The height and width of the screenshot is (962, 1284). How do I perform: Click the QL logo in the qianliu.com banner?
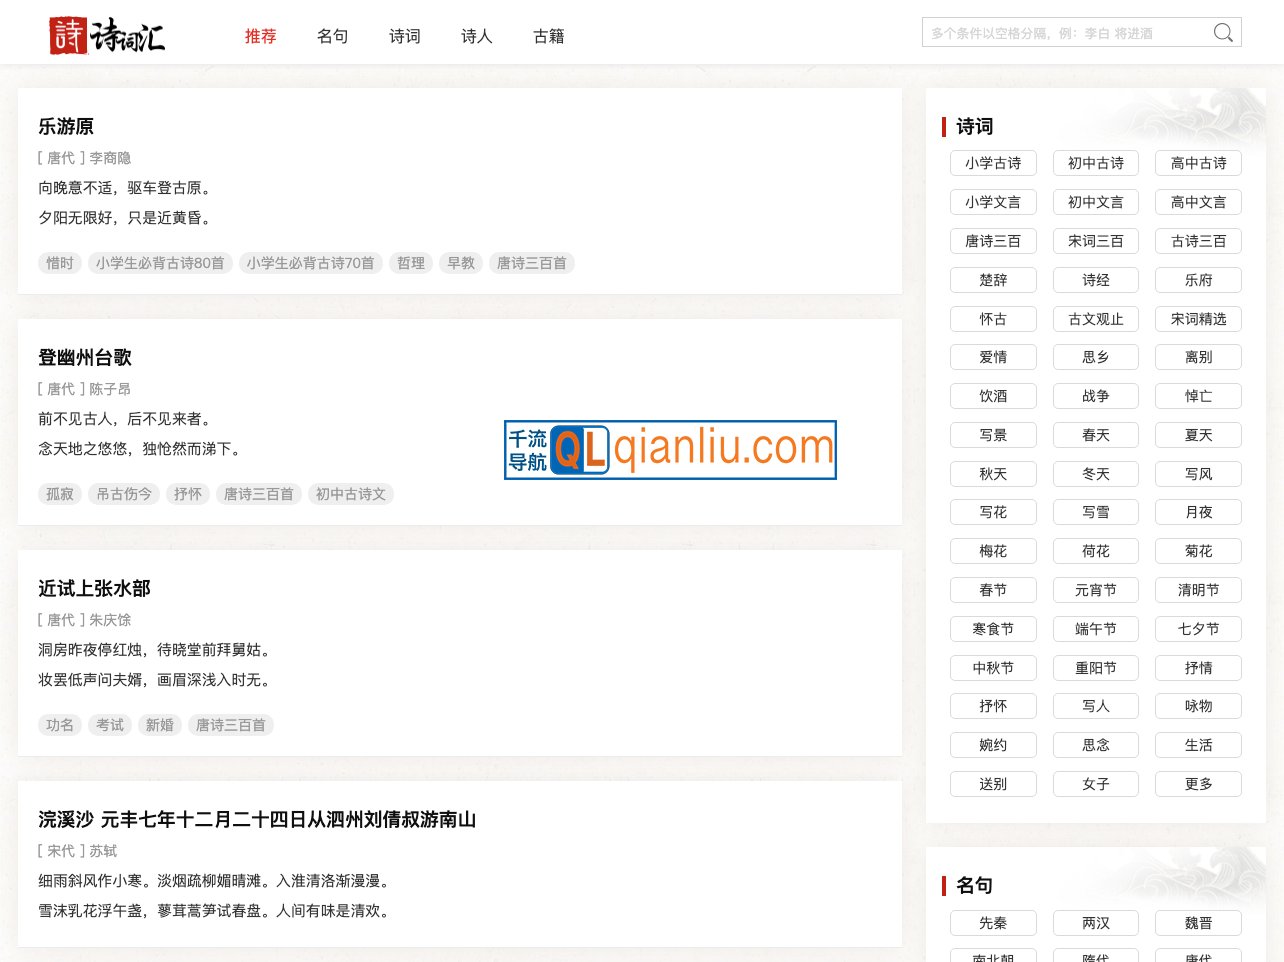pos(582,450)
